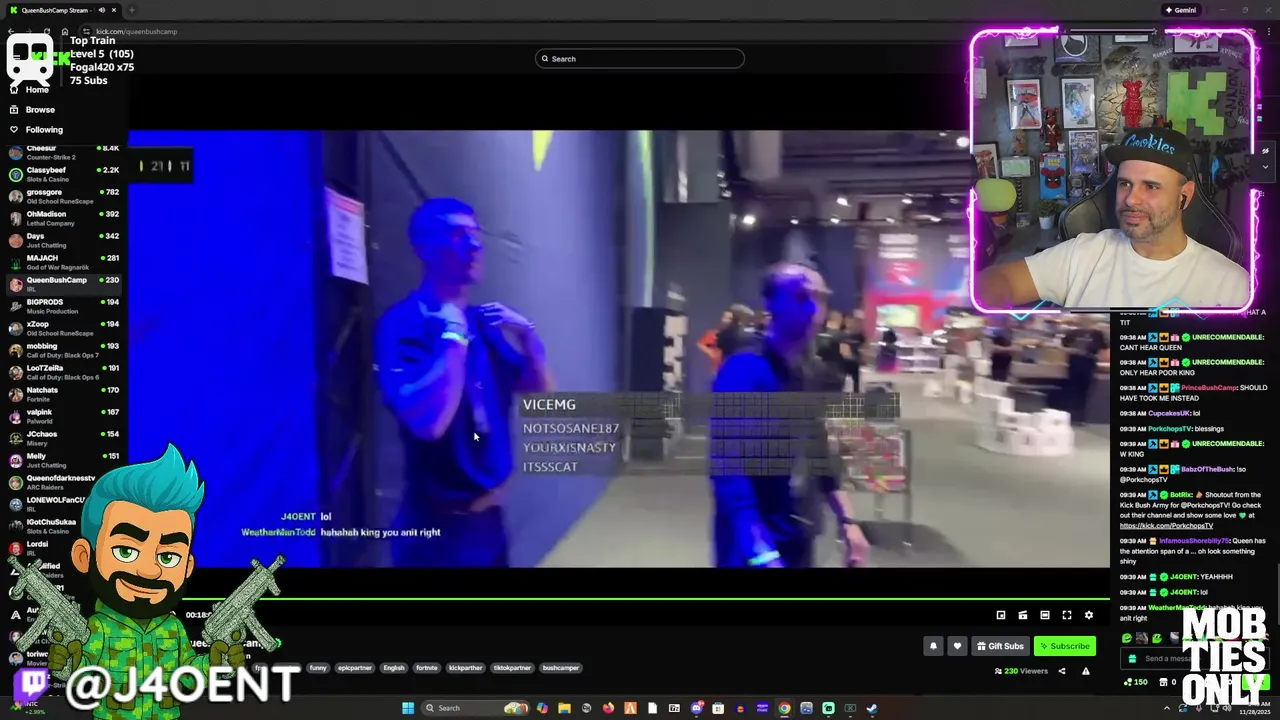Open channel points balance showing 150
This screenshot has height=720, width=1280.
click(x=1134, y=682)
